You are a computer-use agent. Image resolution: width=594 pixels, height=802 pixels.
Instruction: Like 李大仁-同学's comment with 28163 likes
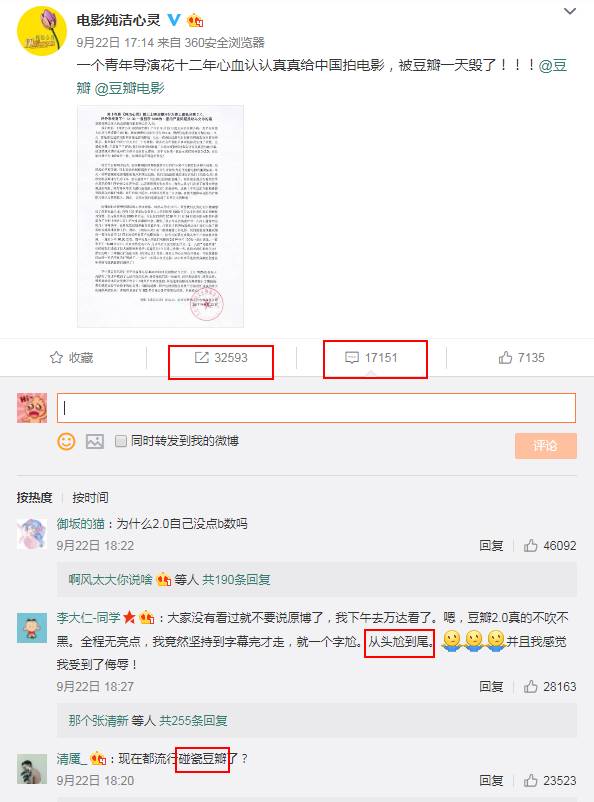[x=531, y=686]
